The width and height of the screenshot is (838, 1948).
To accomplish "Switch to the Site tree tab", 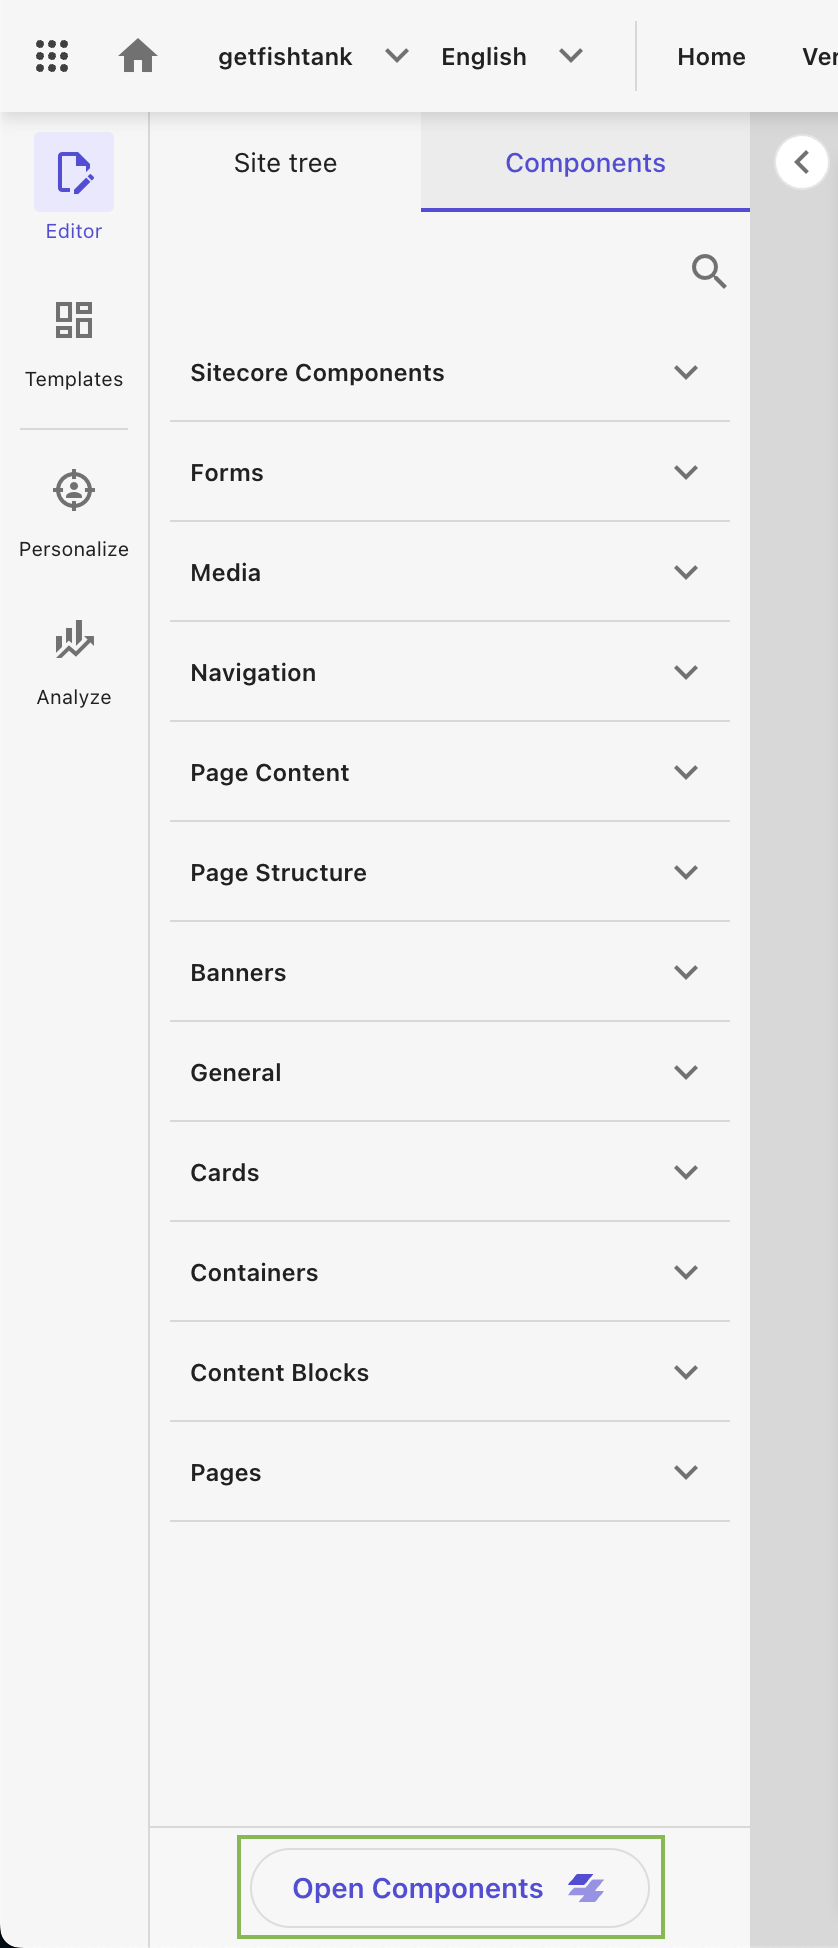I will click(x=285, y=162).
